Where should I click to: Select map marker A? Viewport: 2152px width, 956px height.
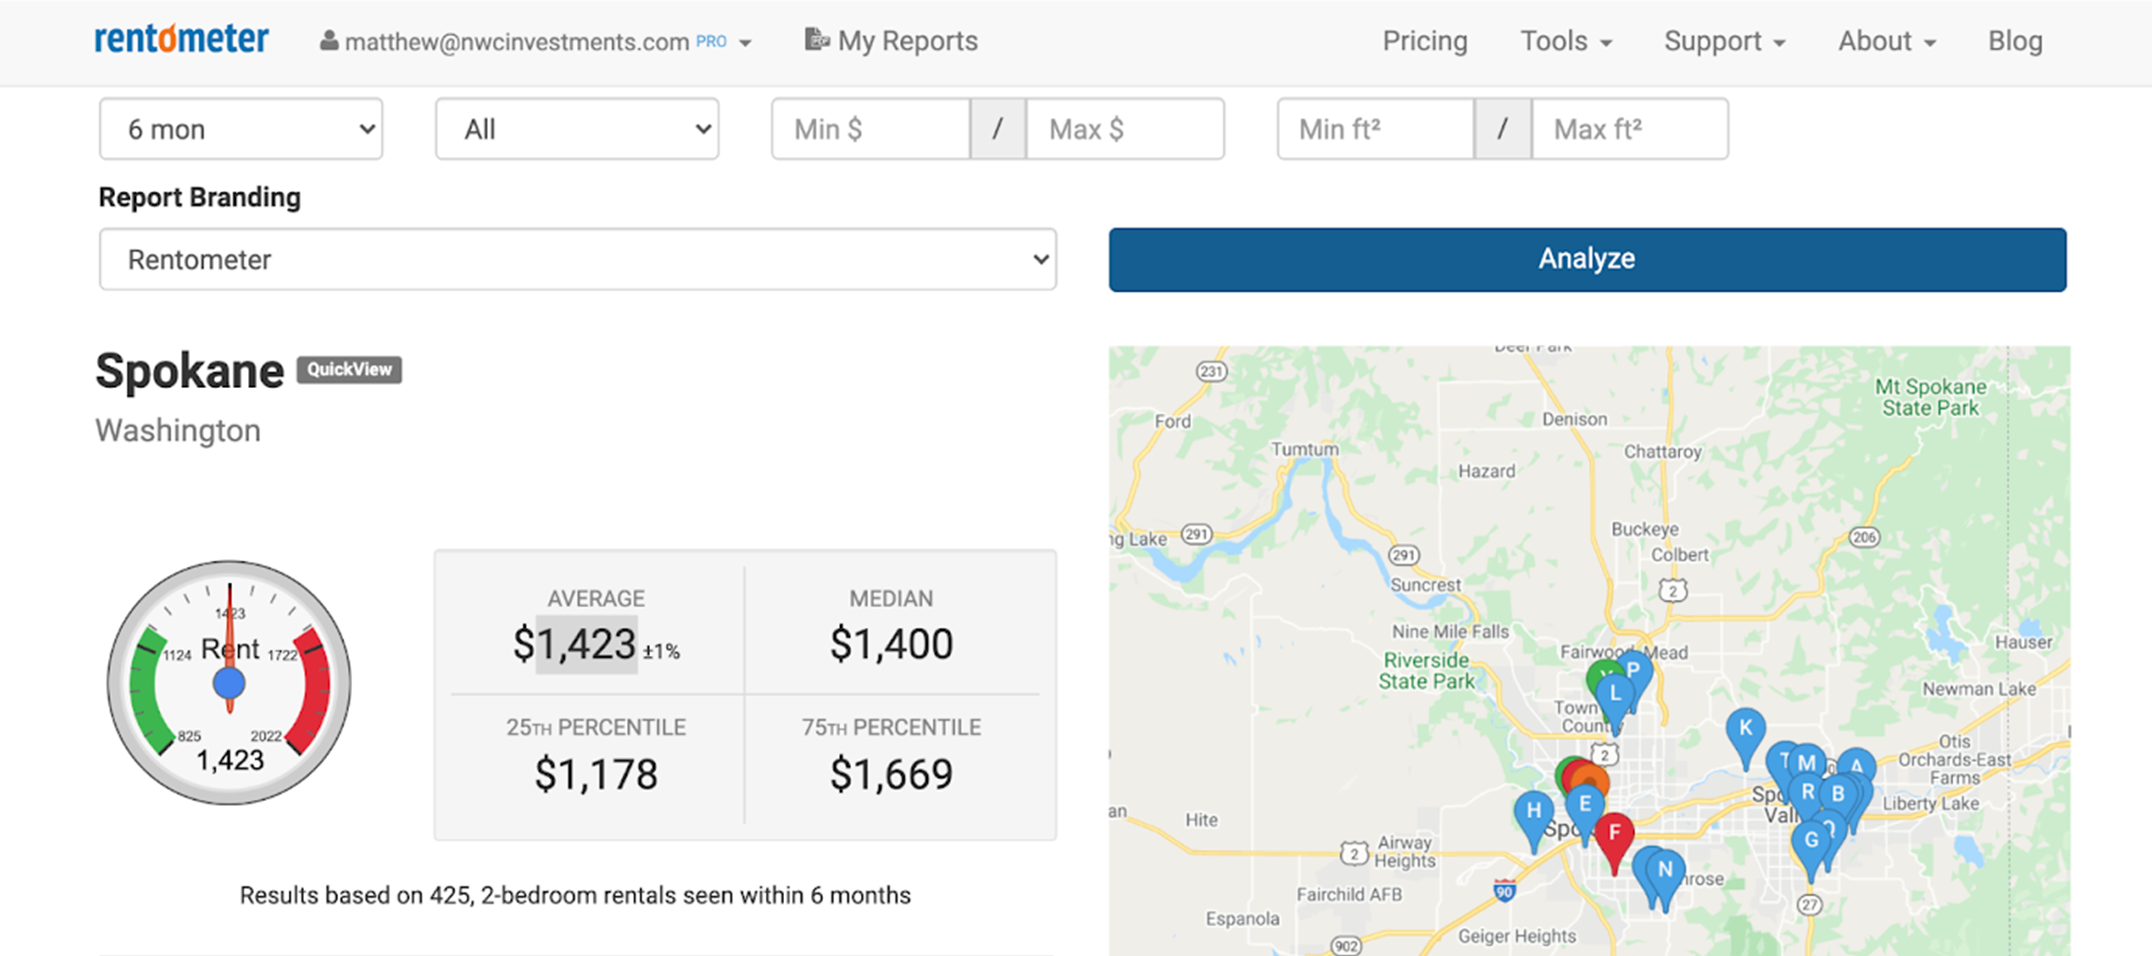[1857, 766]
